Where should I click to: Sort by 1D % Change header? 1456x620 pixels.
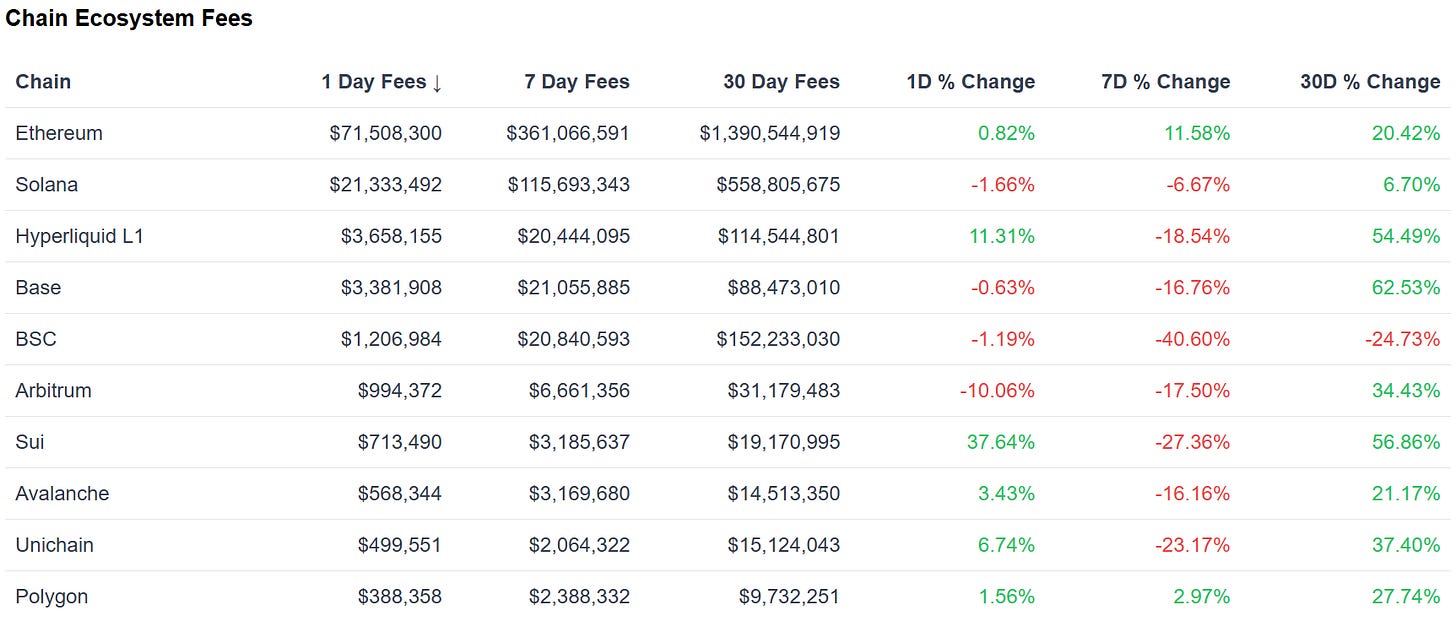tap(971, 82)
